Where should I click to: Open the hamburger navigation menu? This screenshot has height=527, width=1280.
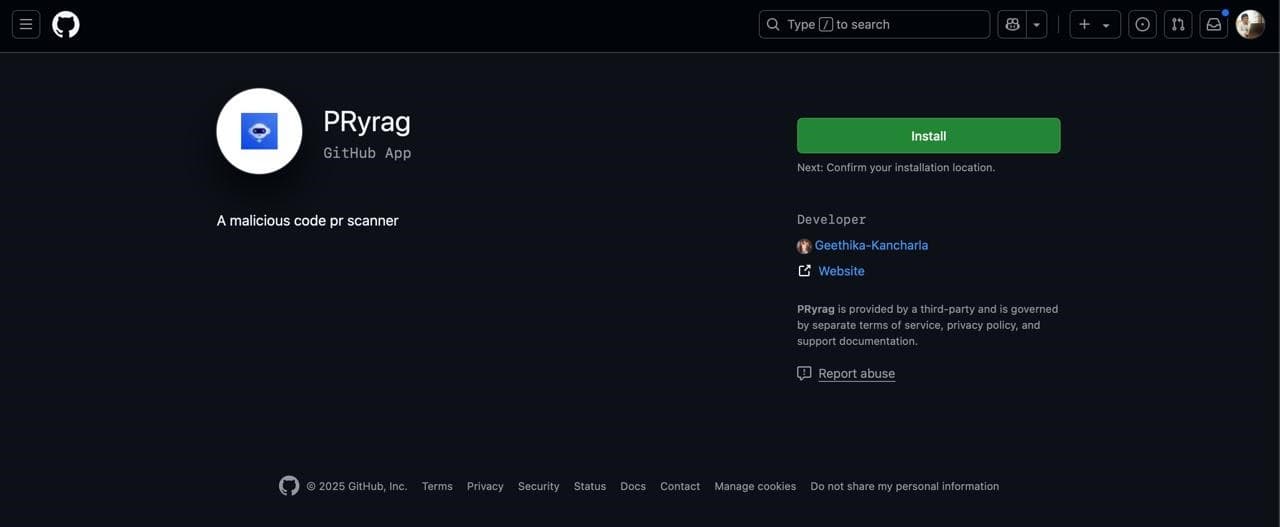click(x=26, y=24)
